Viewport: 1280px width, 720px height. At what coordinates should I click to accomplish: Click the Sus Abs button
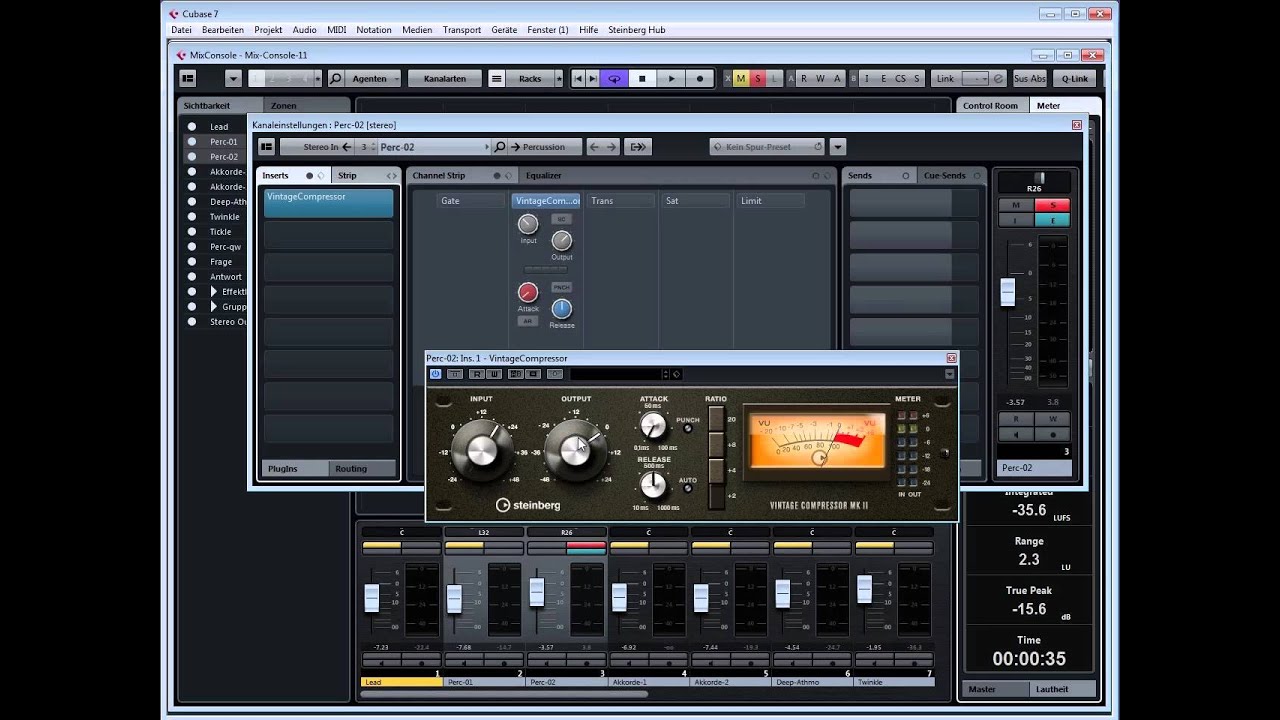[1029, 78]
